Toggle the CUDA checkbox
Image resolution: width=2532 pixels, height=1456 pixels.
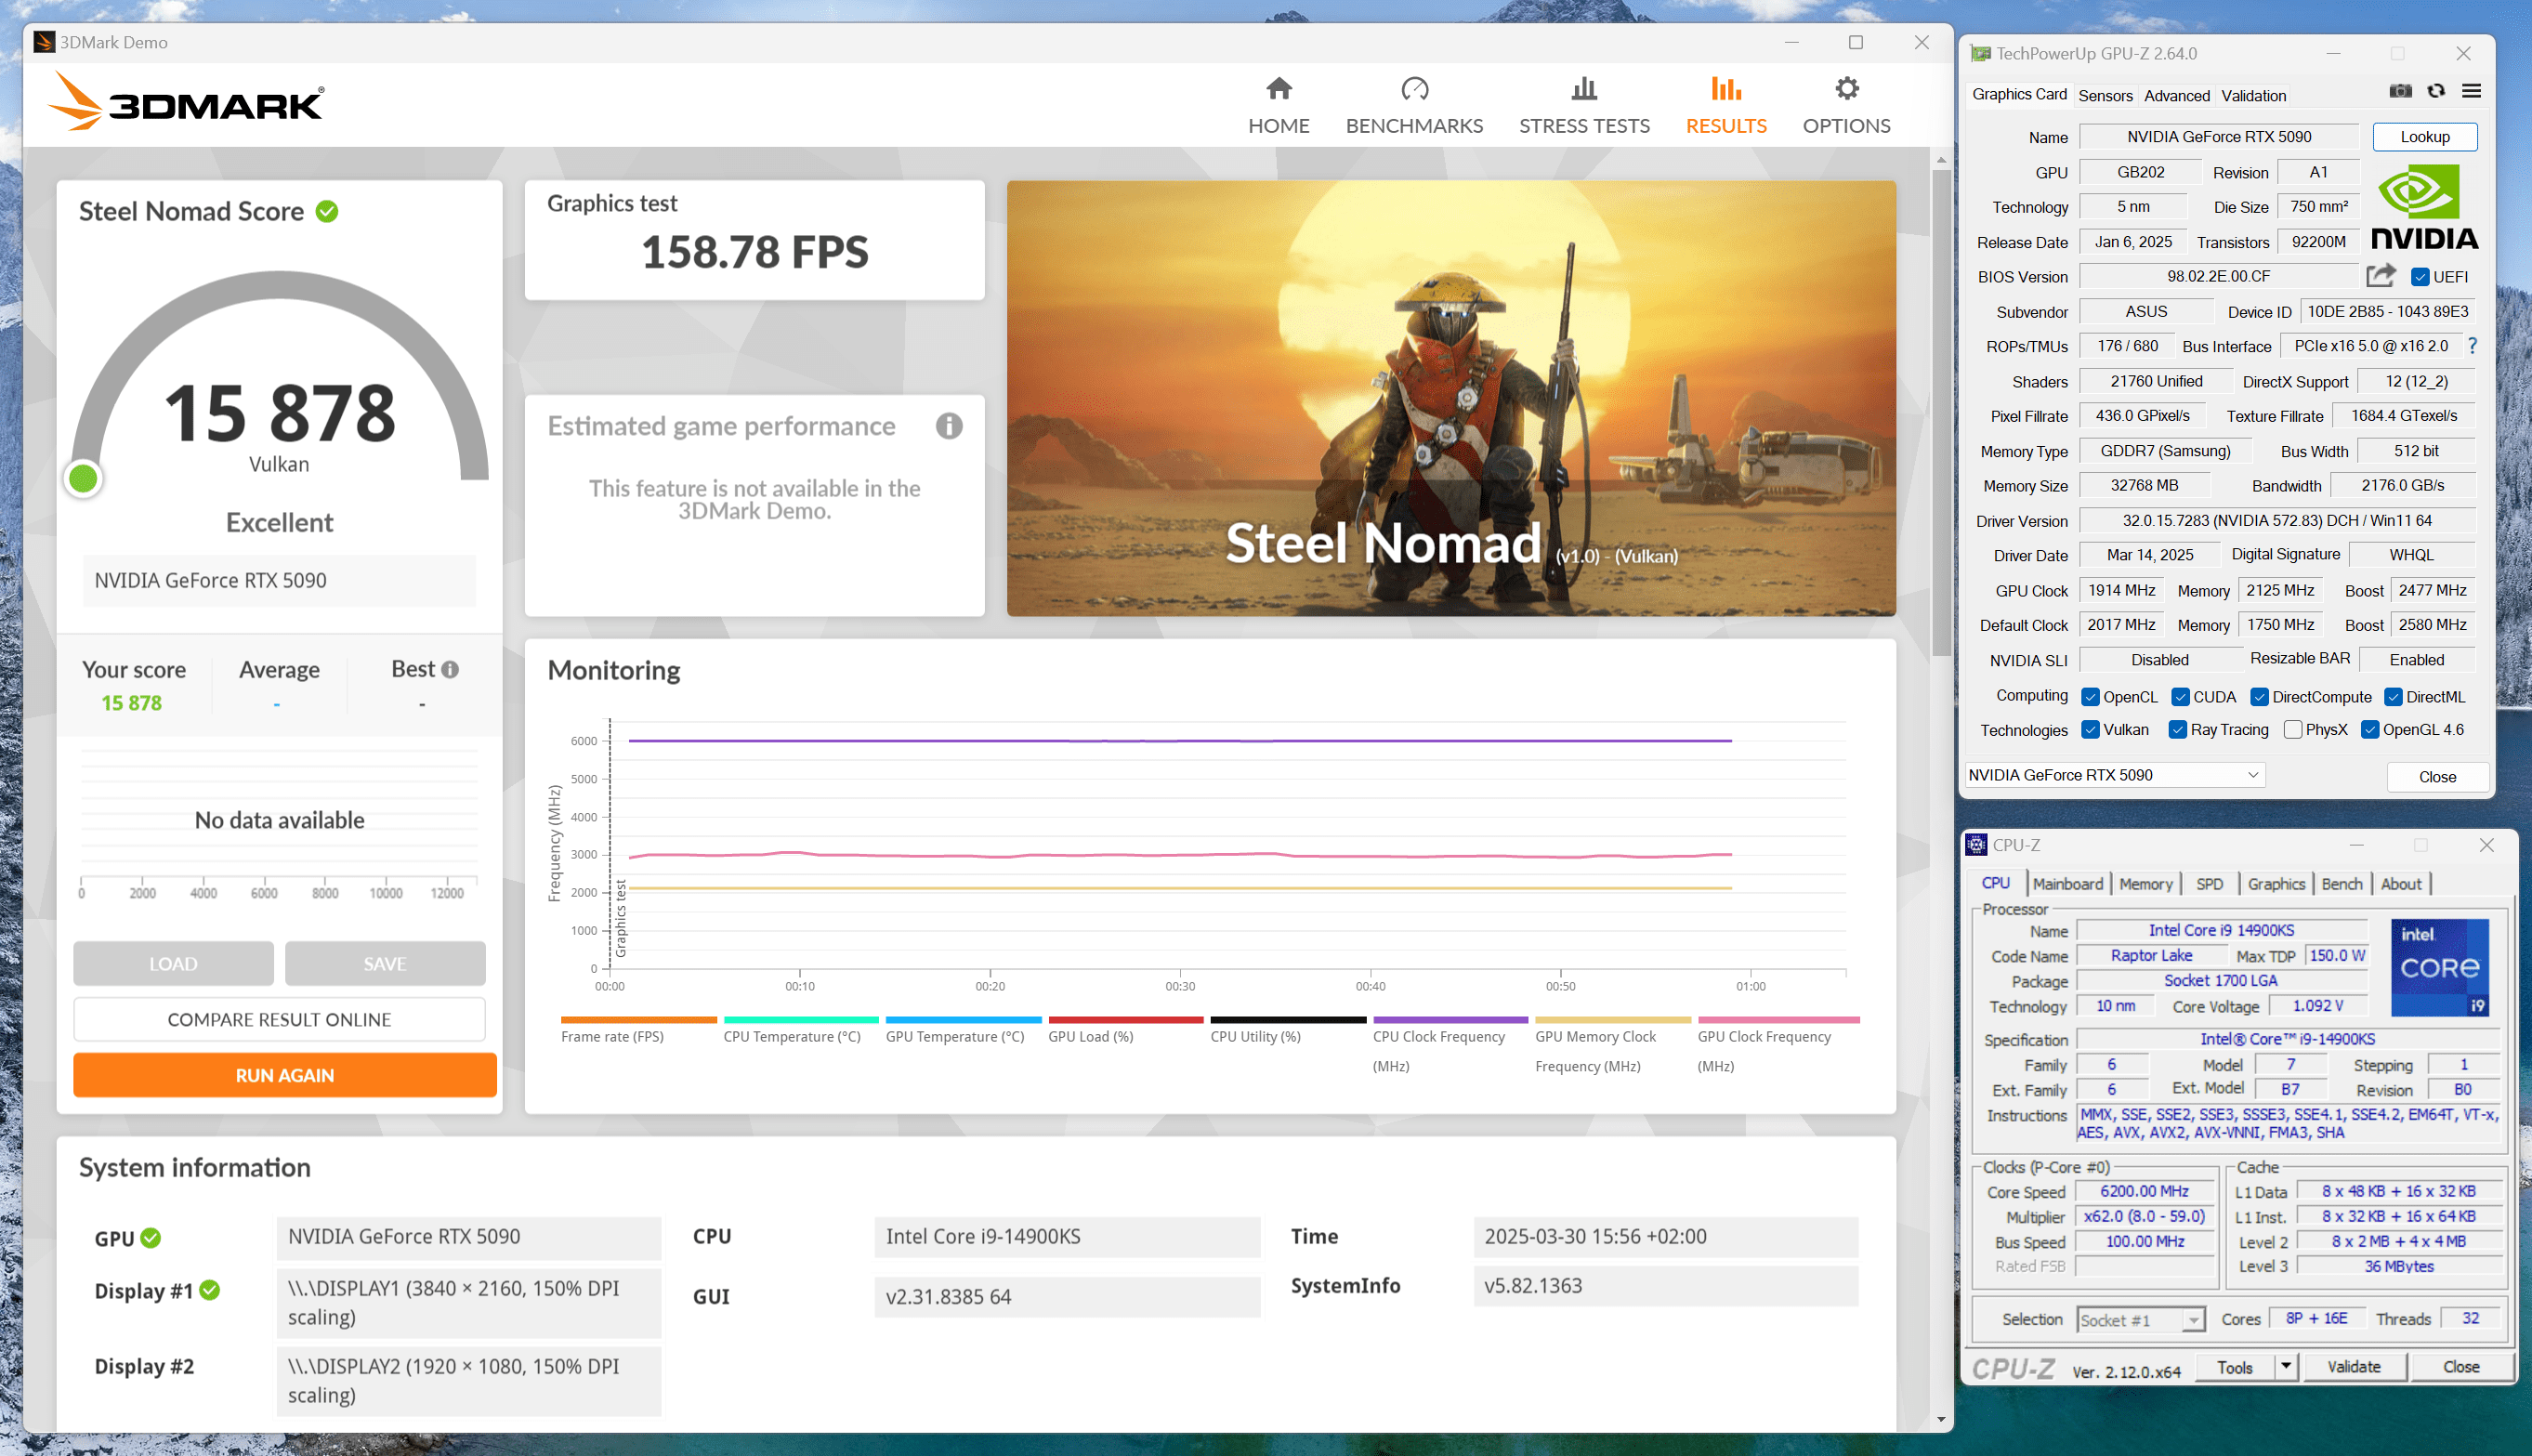[2180, 697]
